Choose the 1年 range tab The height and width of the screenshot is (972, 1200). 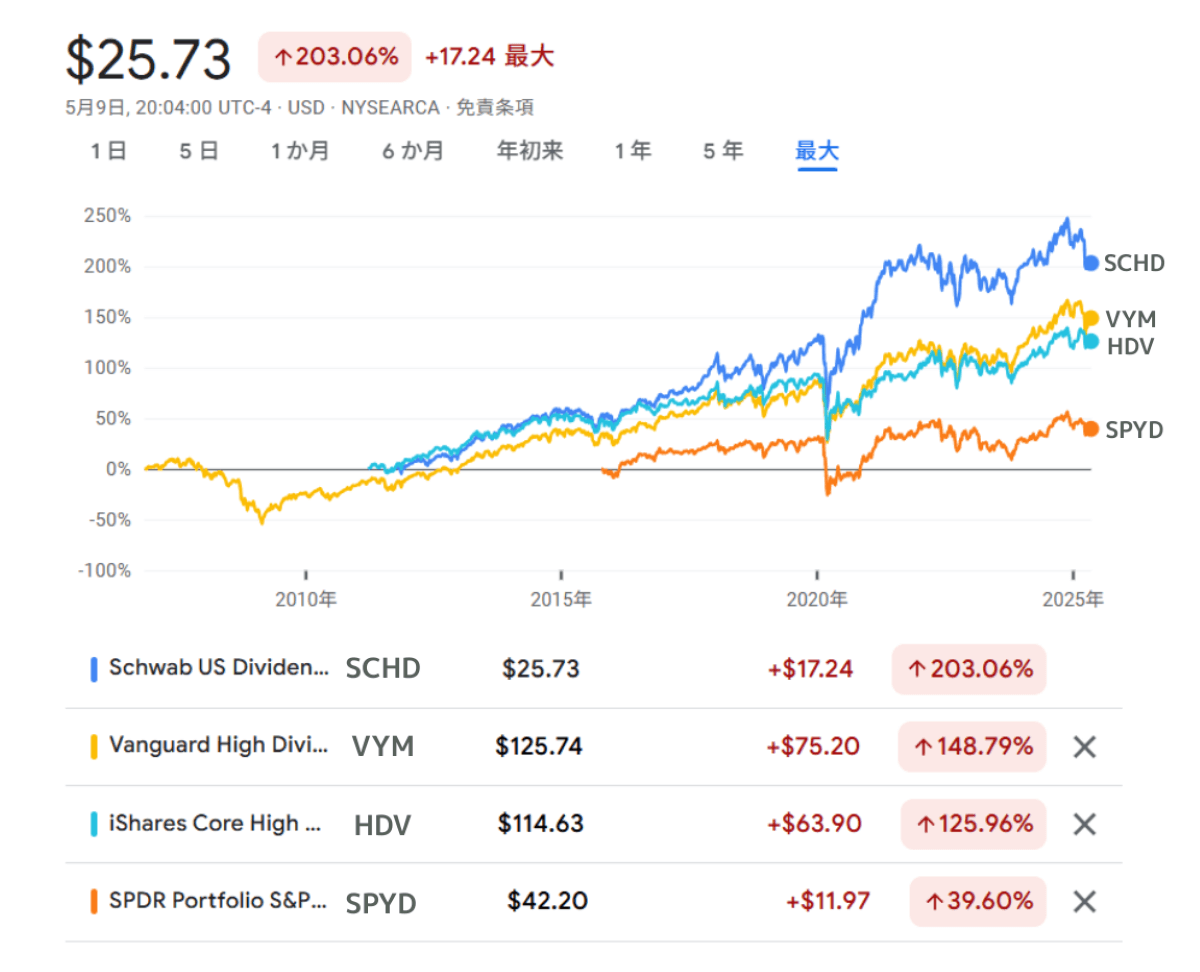click(x=632, y=151)
